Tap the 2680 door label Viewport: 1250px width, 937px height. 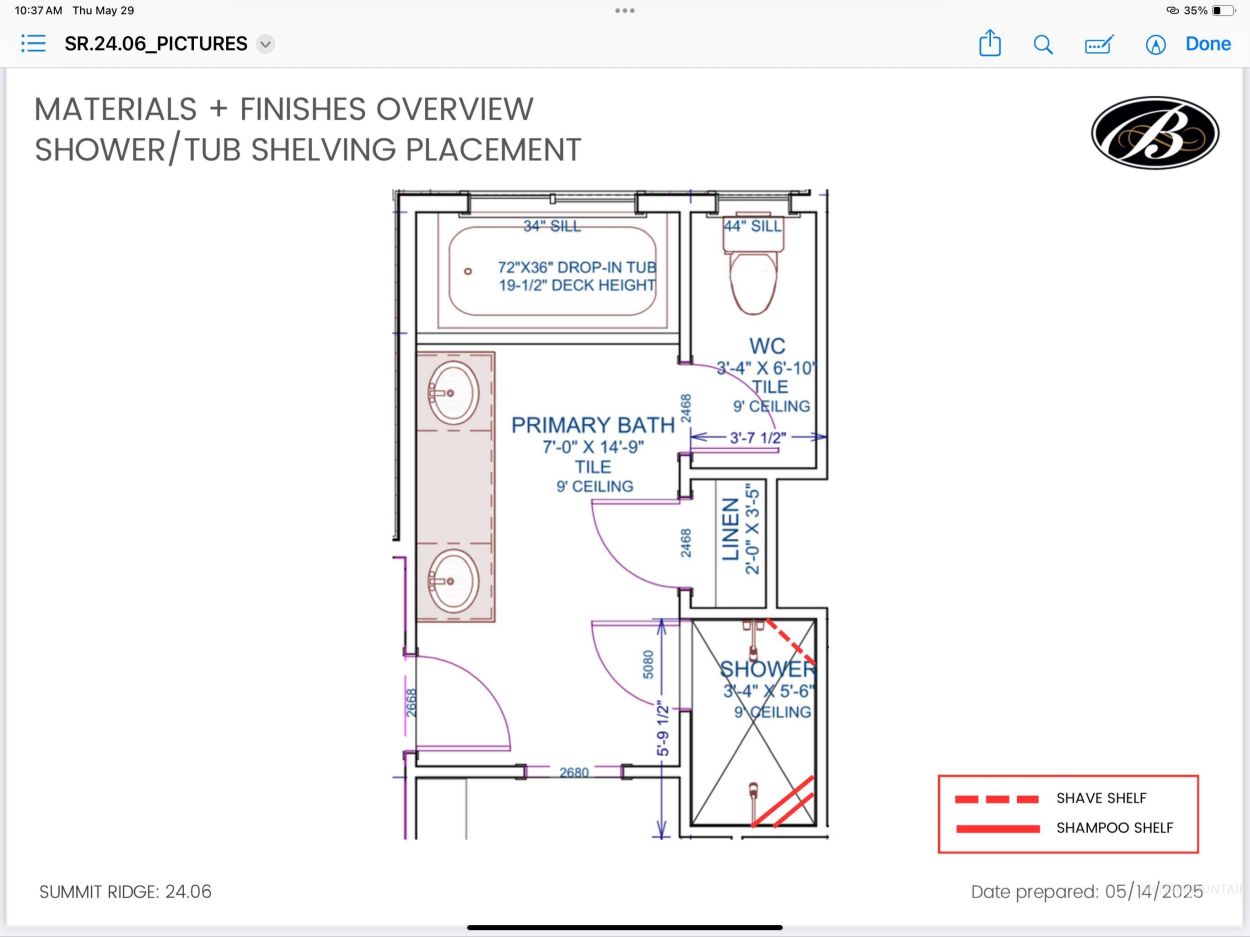574,772
